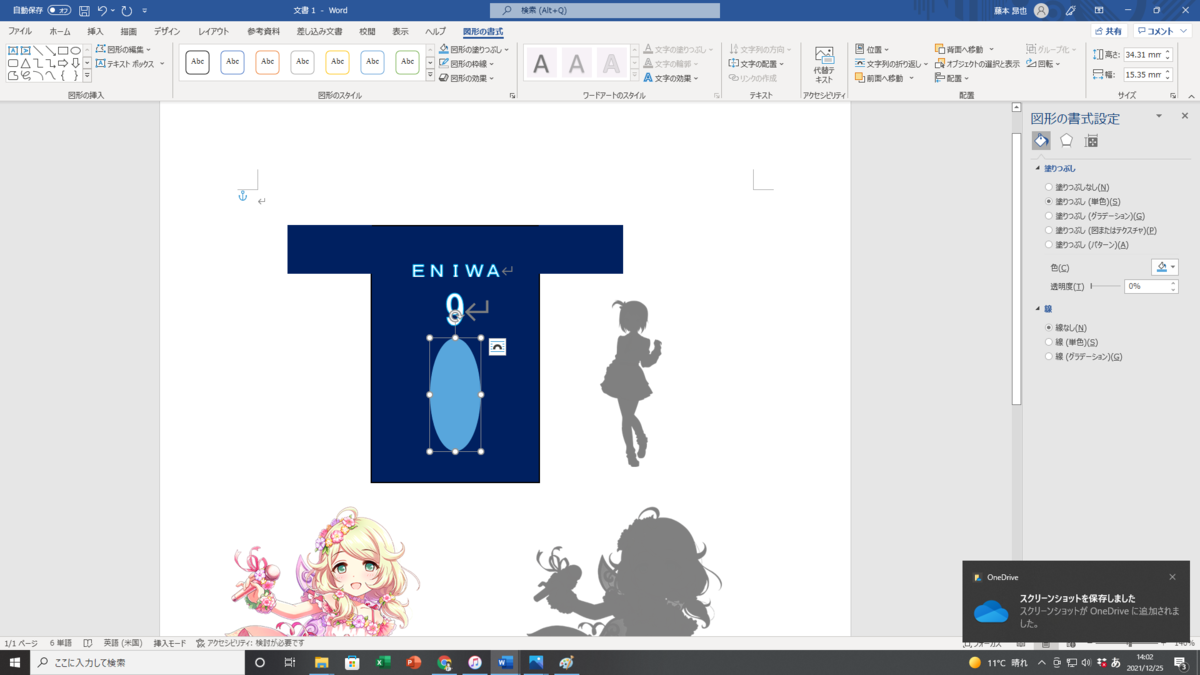
Task: Click the pen/coming soon icon in title bar
Action: pos(1071,10)
